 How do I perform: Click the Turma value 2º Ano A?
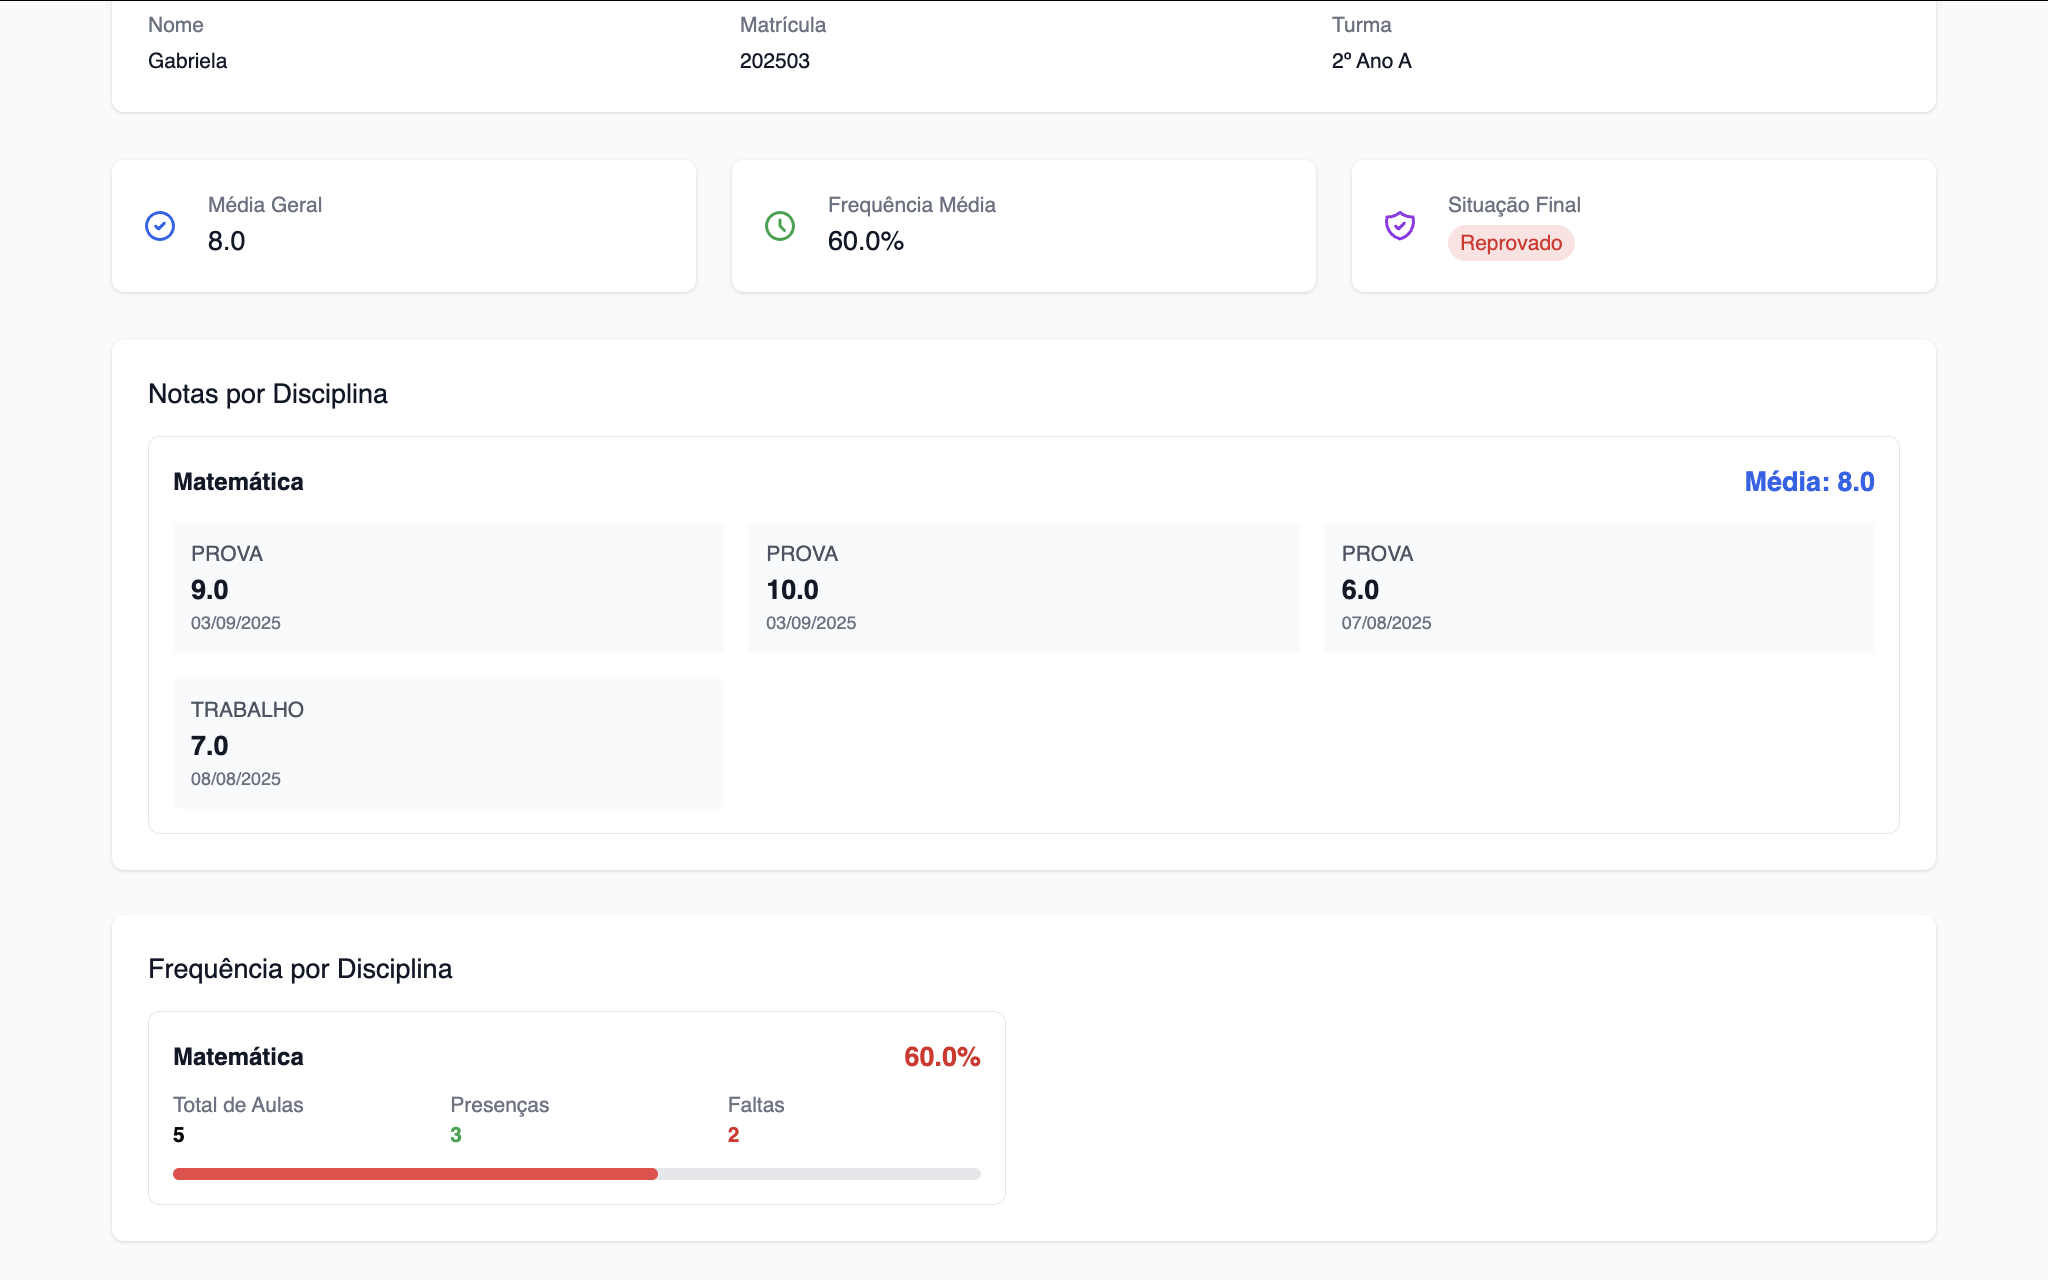pos(1371,61)
